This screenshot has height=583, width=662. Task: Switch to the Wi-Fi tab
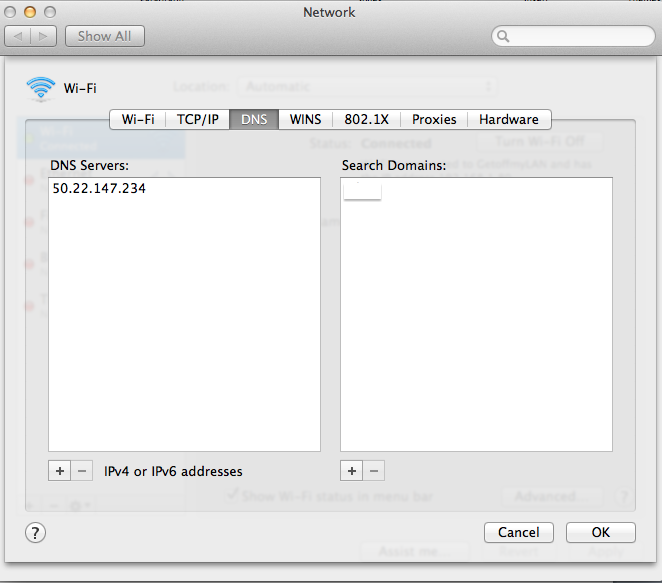coord(138,119)
